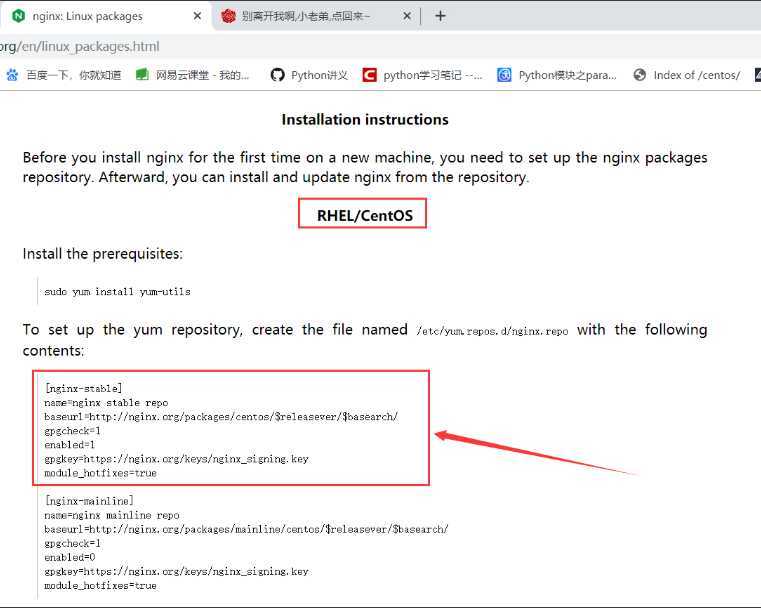Screen dimensions: 761x608
Task: Click the nginx favicon on the first tab
Action: pos(18,16)
